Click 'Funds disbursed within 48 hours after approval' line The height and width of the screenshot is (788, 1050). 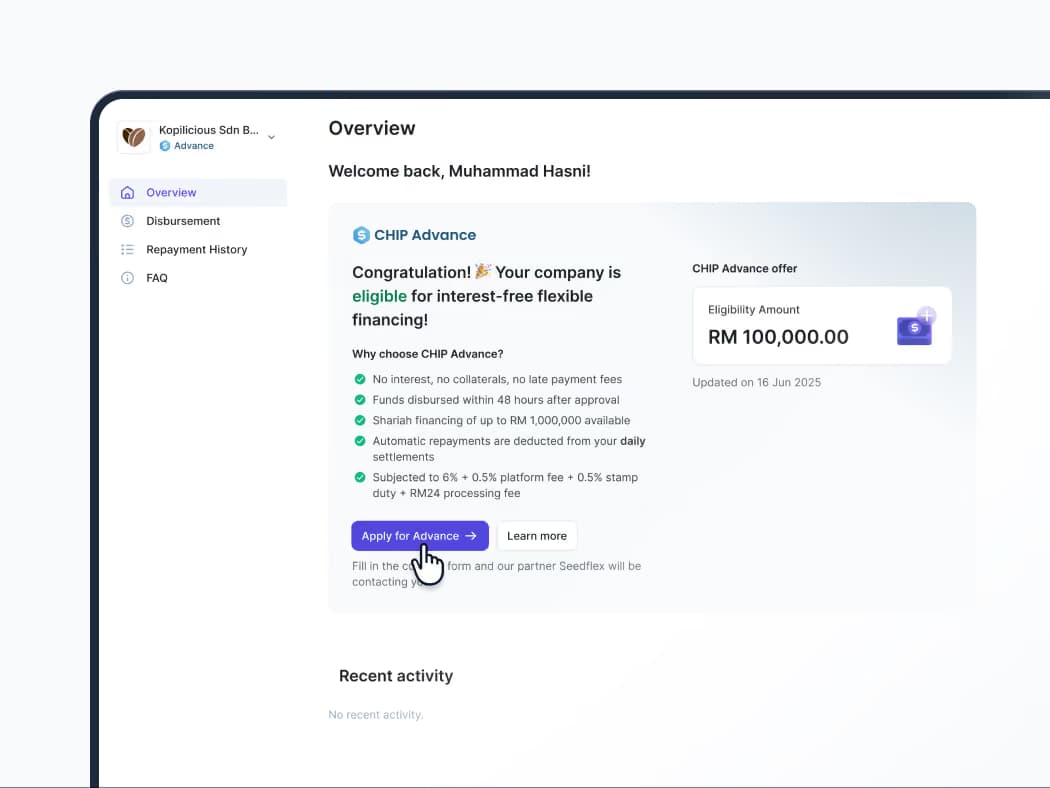click(496, 400)
